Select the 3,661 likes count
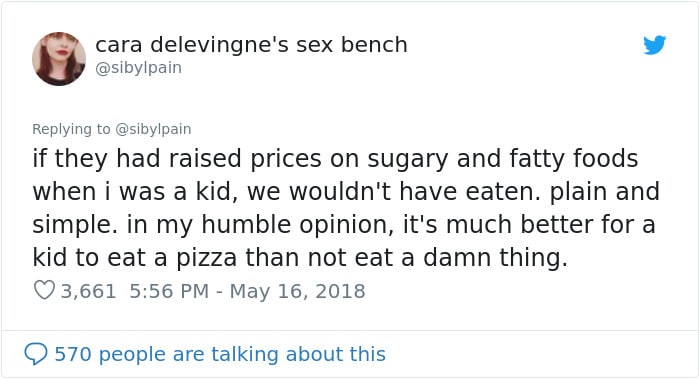Viewport: 700px width, 379px height. [88, 291]
